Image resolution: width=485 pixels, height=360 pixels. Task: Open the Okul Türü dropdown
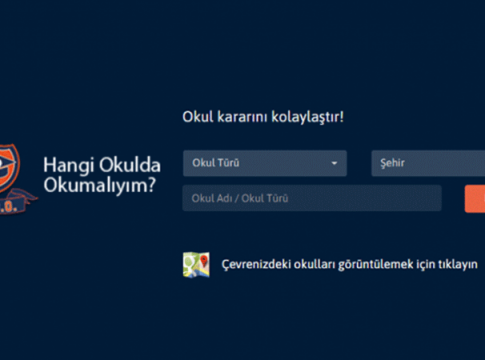point(265,163)
